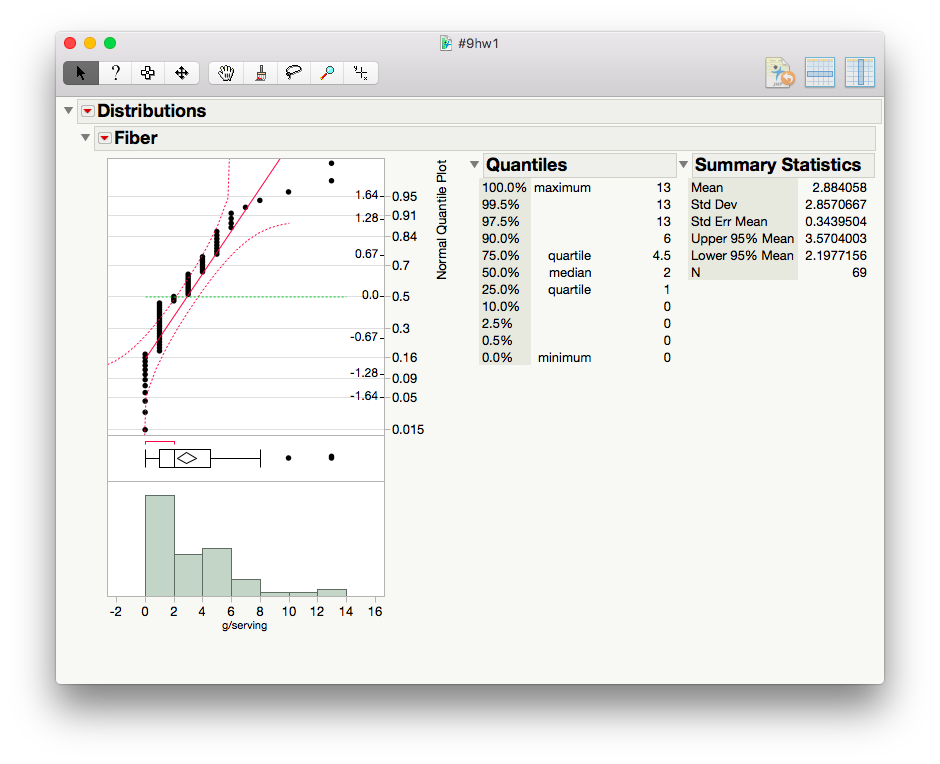Click the data table rows icon

pos(820,73)
